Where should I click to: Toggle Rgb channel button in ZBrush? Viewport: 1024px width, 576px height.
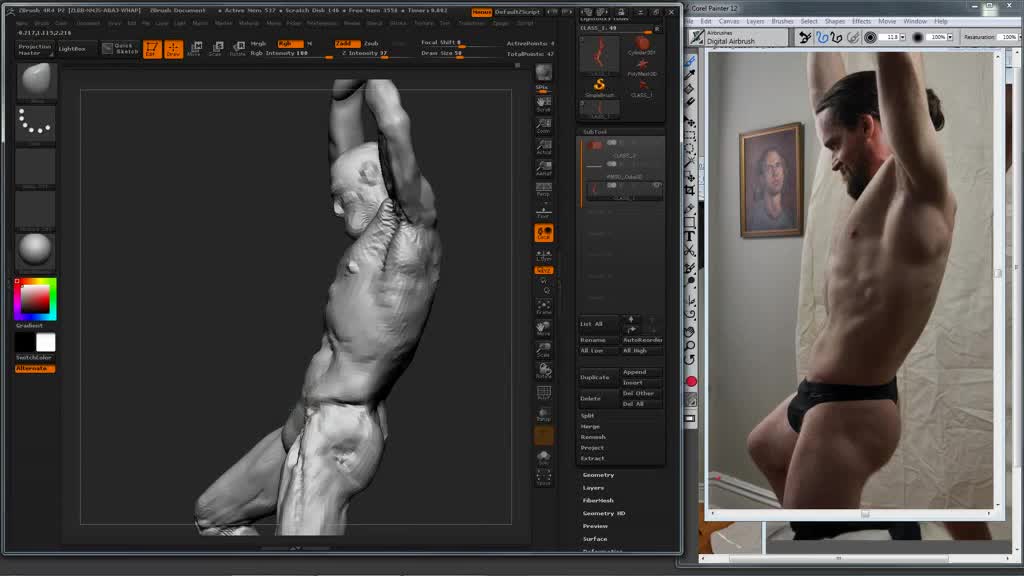[x=289, y=44]
